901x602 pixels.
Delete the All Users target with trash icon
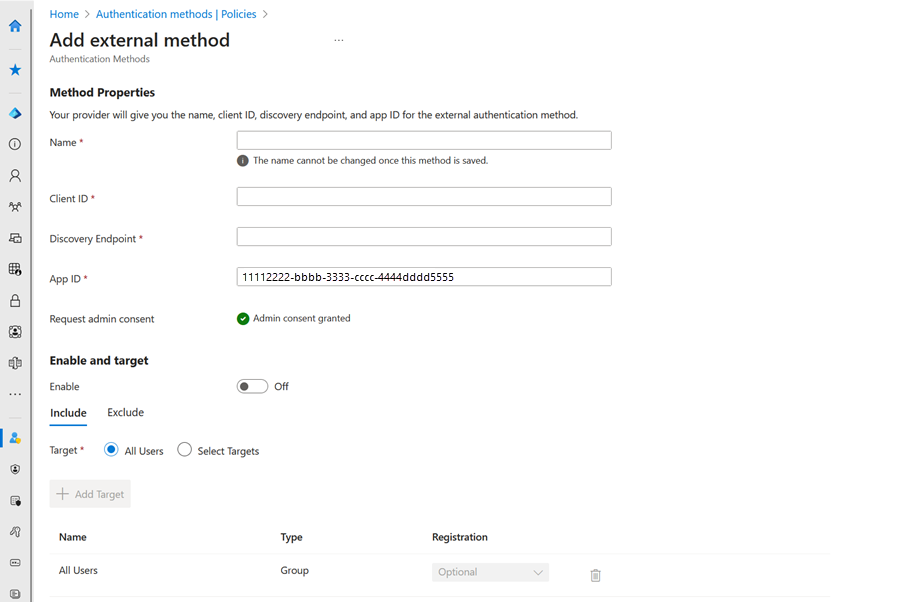pos(595,575)
